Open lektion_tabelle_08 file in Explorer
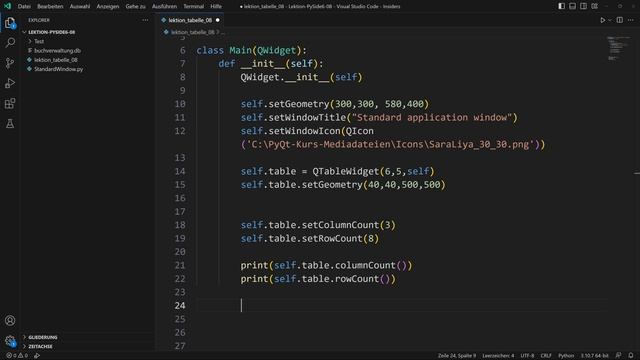 pyautogui.click(x=56, y=60)
